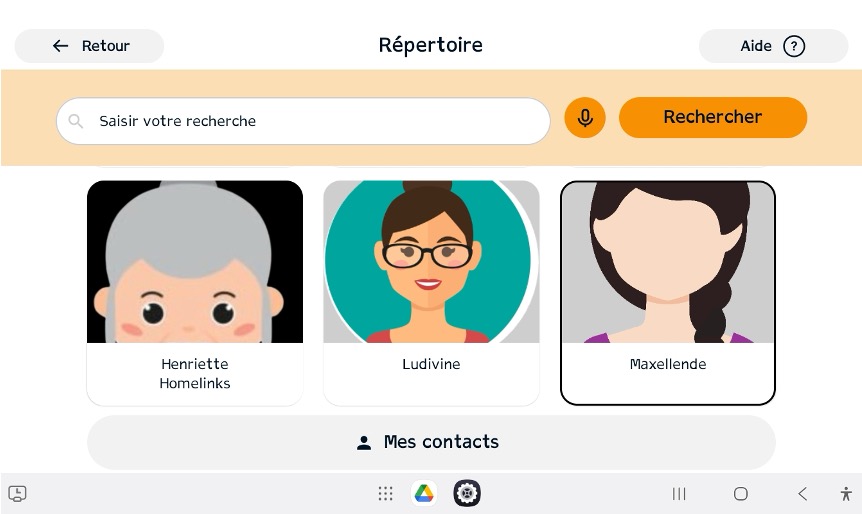Tap the accessibility person icon
This screenshot has width=862, height=514.
846,494
